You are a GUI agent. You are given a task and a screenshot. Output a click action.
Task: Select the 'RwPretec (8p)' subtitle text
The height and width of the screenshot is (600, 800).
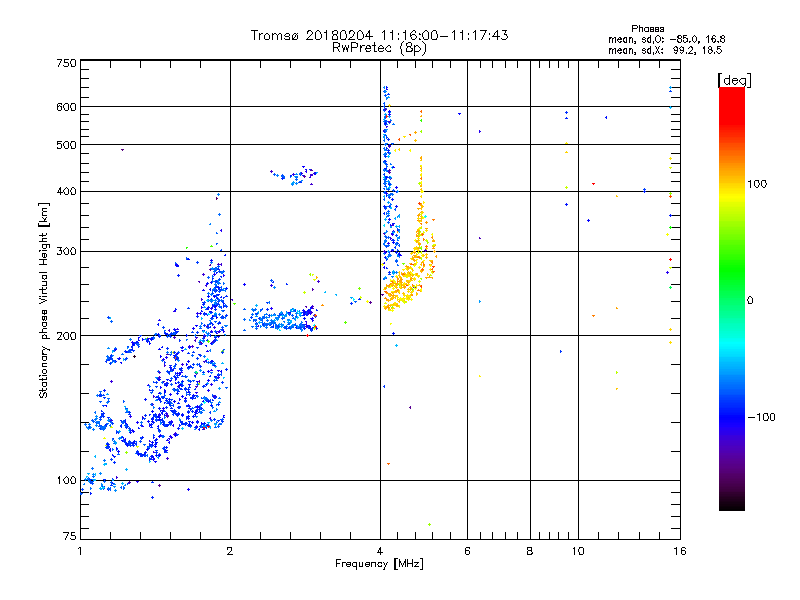(x=379, y=48)
